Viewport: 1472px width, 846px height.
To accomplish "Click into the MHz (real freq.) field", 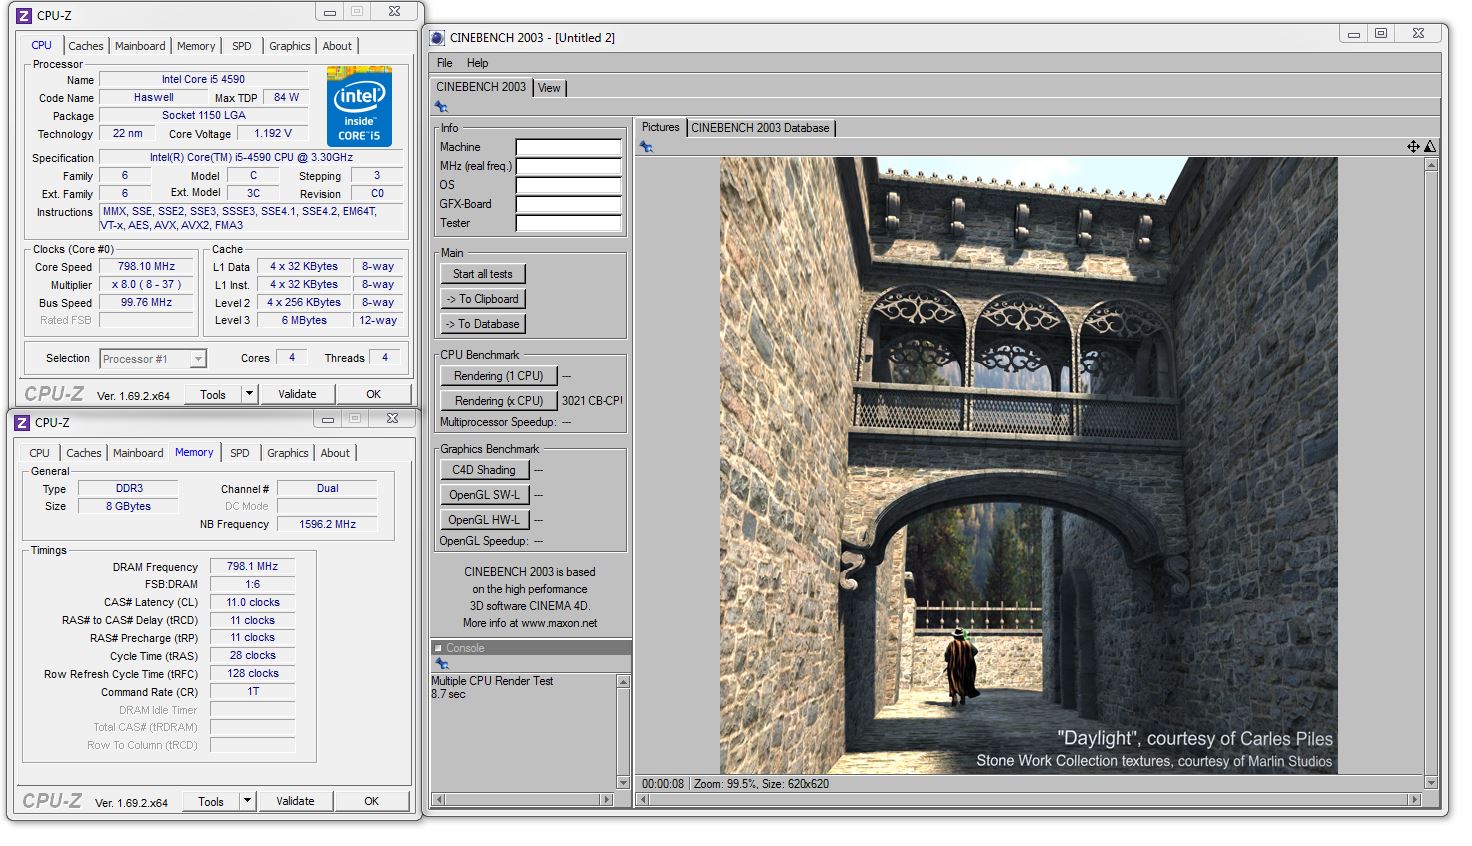I will (568, 166).
